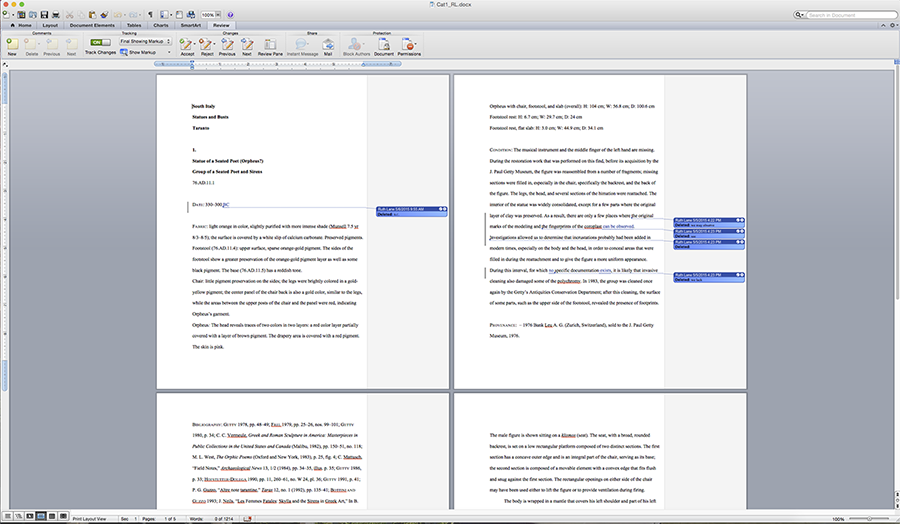
Task: Open the Show Markup menu
Action: pyautogui.click(x=145, y=52)
